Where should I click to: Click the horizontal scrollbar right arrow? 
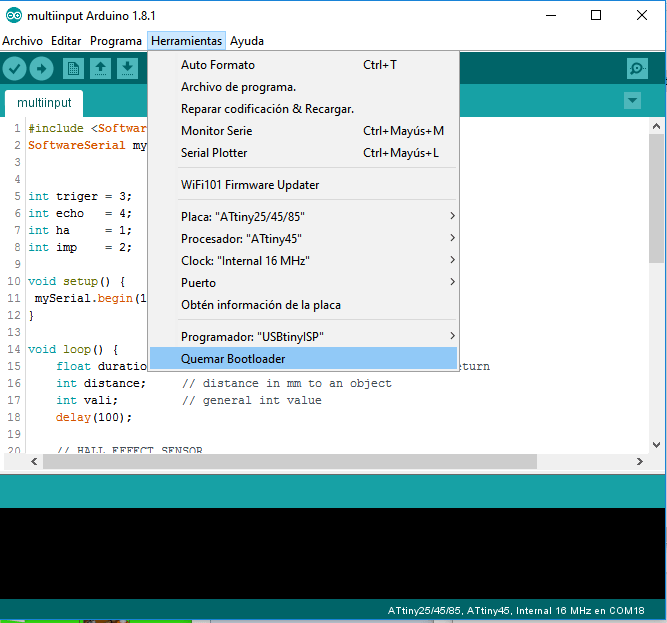[x=639, y=462]
